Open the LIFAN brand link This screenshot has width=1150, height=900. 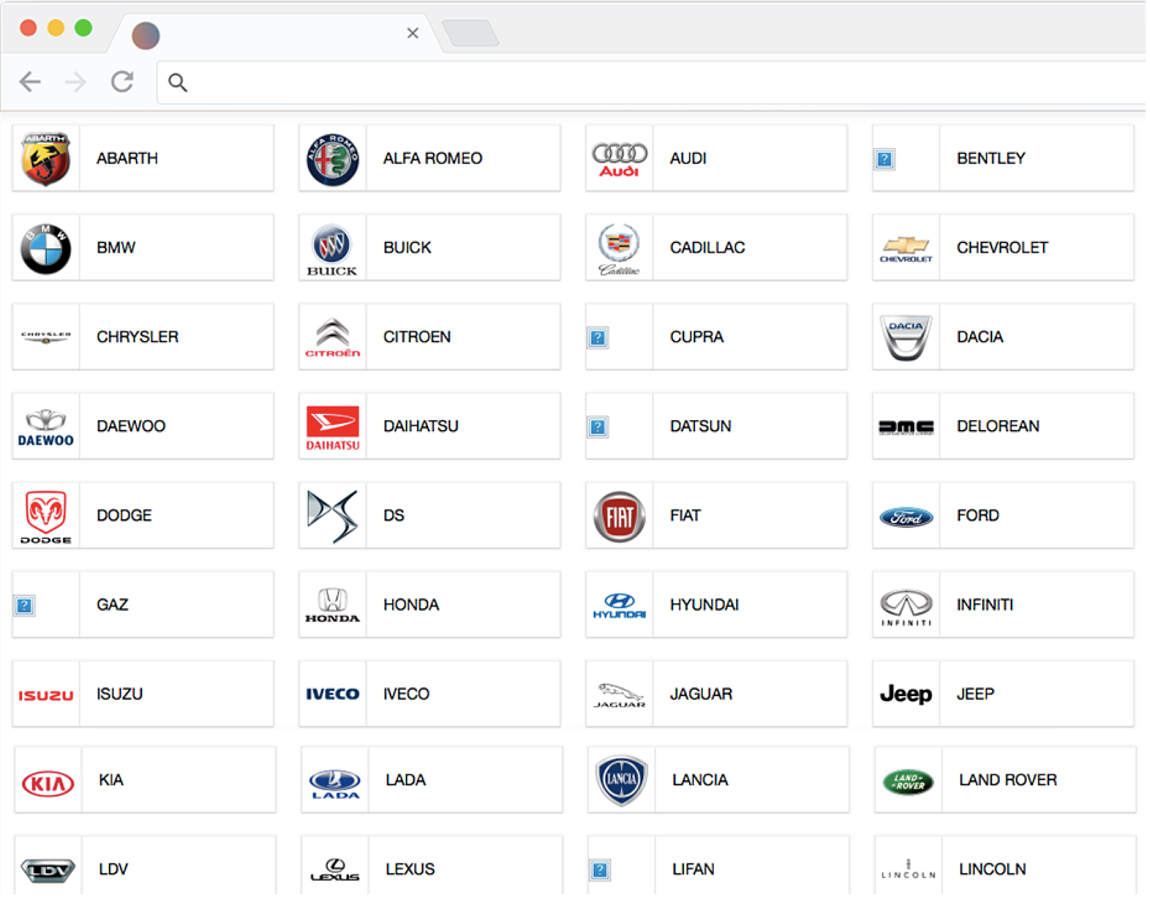[719, 868]
